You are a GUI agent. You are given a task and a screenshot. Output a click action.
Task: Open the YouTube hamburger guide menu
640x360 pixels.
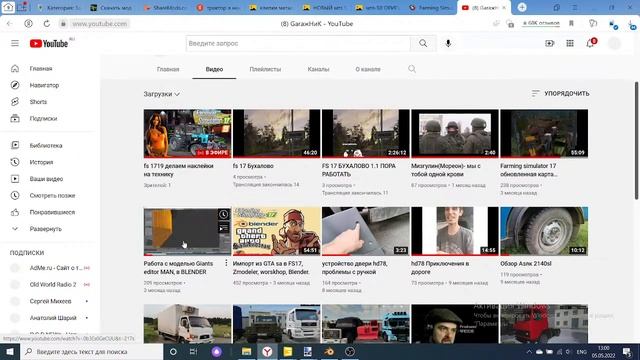pyautogui.click(x=15, y=43)
